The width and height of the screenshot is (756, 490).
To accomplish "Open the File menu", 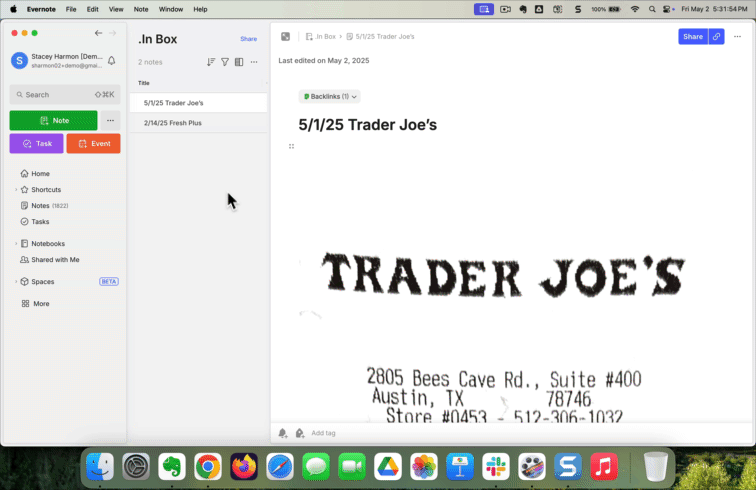I will [71, 9].
